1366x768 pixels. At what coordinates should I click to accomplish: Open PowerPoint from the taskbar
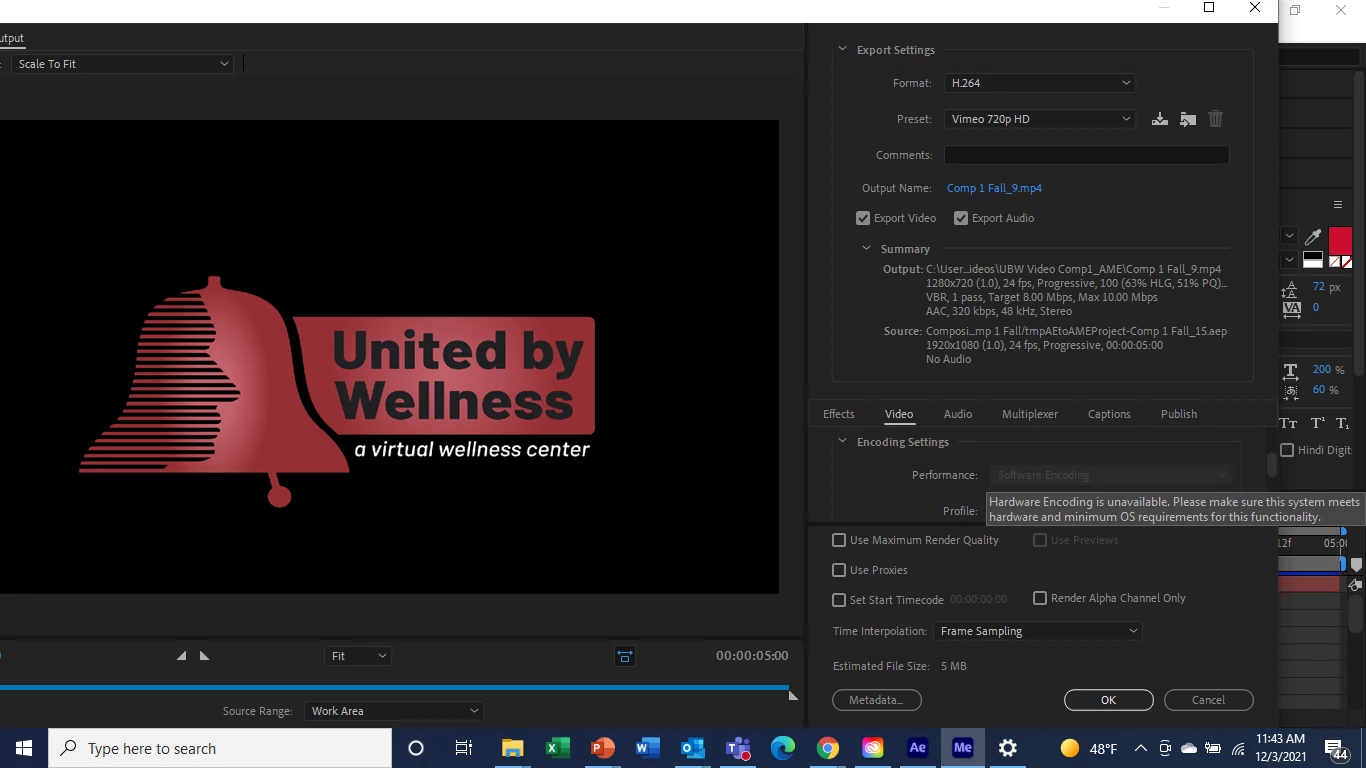click(602, 748)
